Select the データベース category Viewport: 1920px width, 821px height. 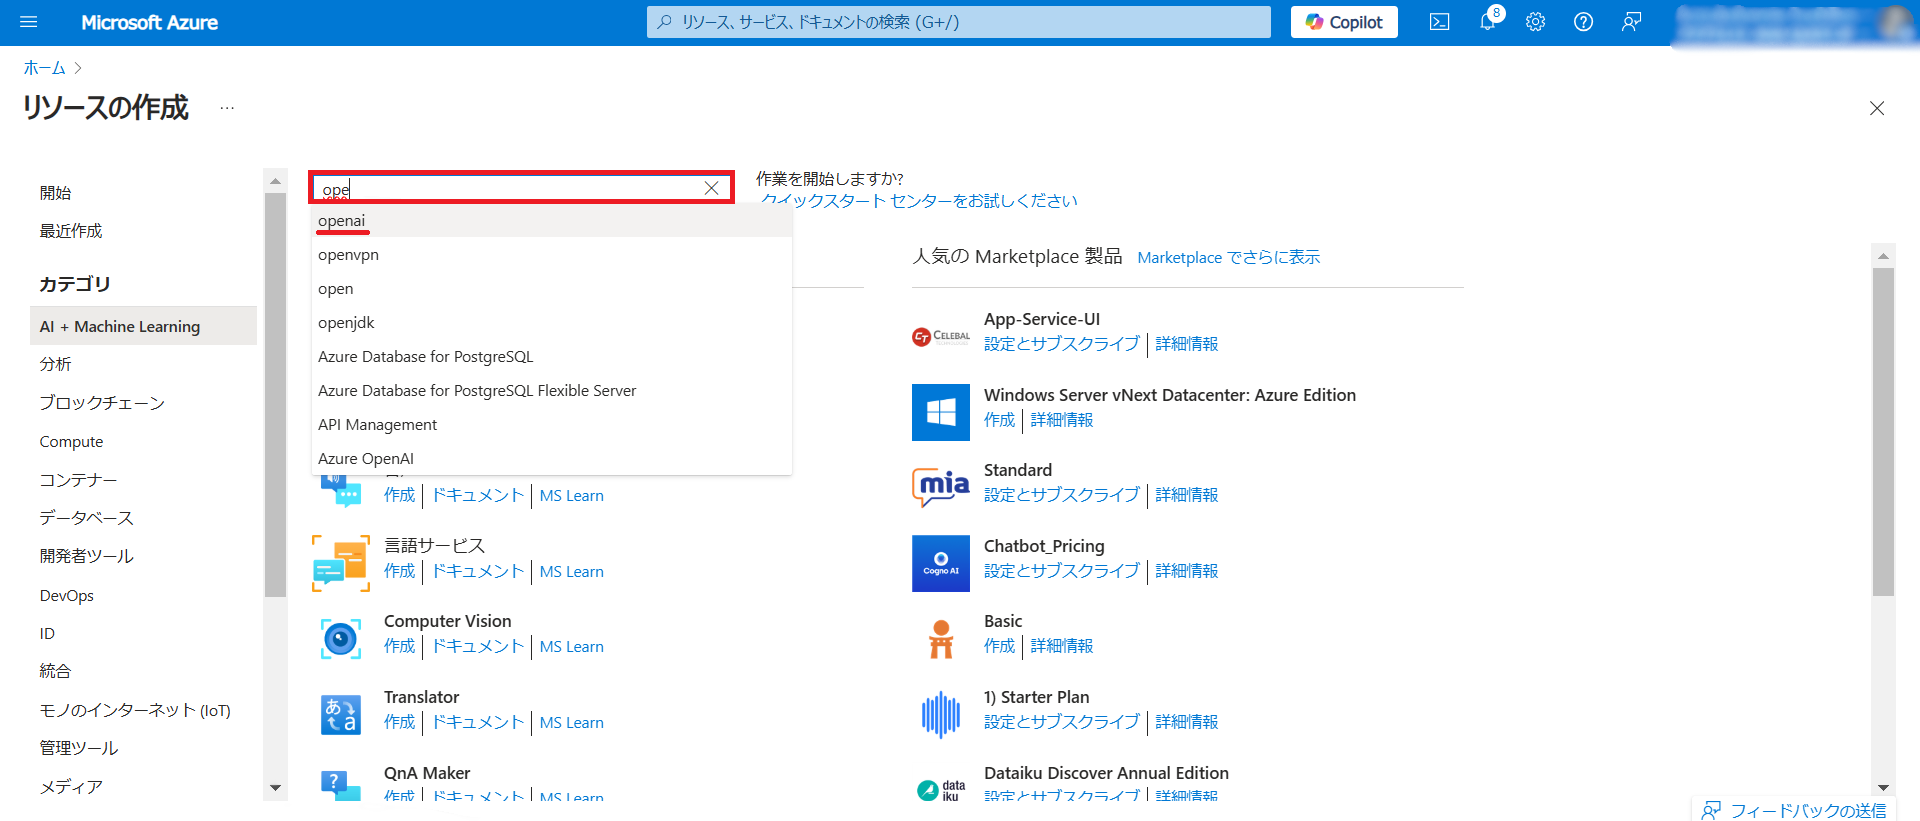(143, 518)
